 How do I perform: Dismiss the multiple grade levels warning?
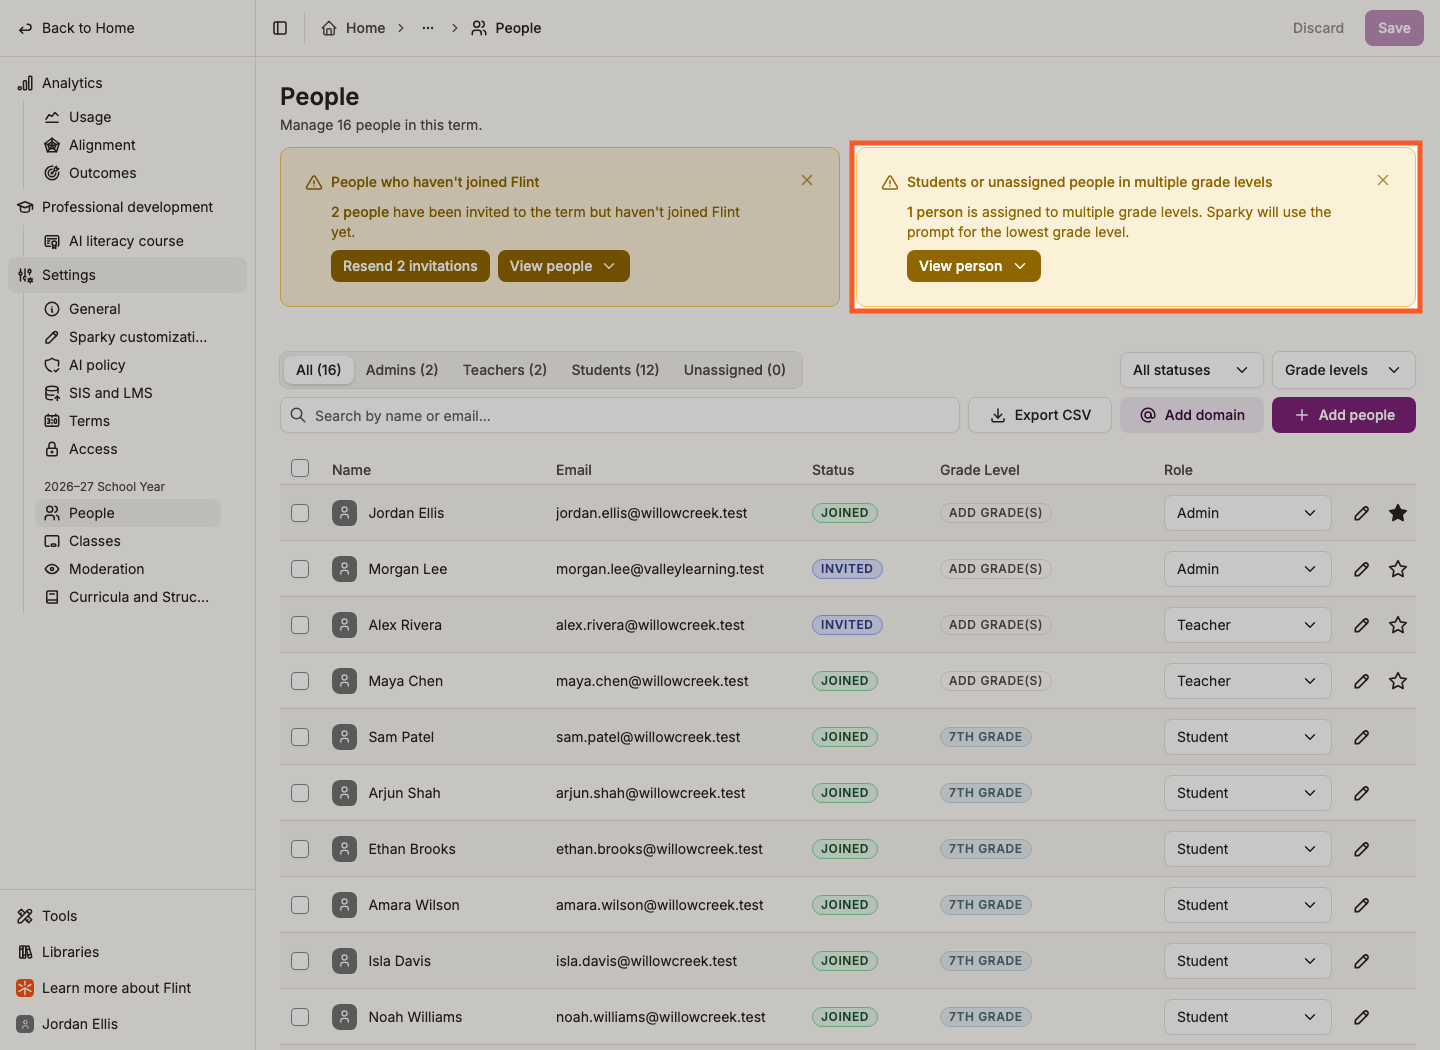(1383, 180)
